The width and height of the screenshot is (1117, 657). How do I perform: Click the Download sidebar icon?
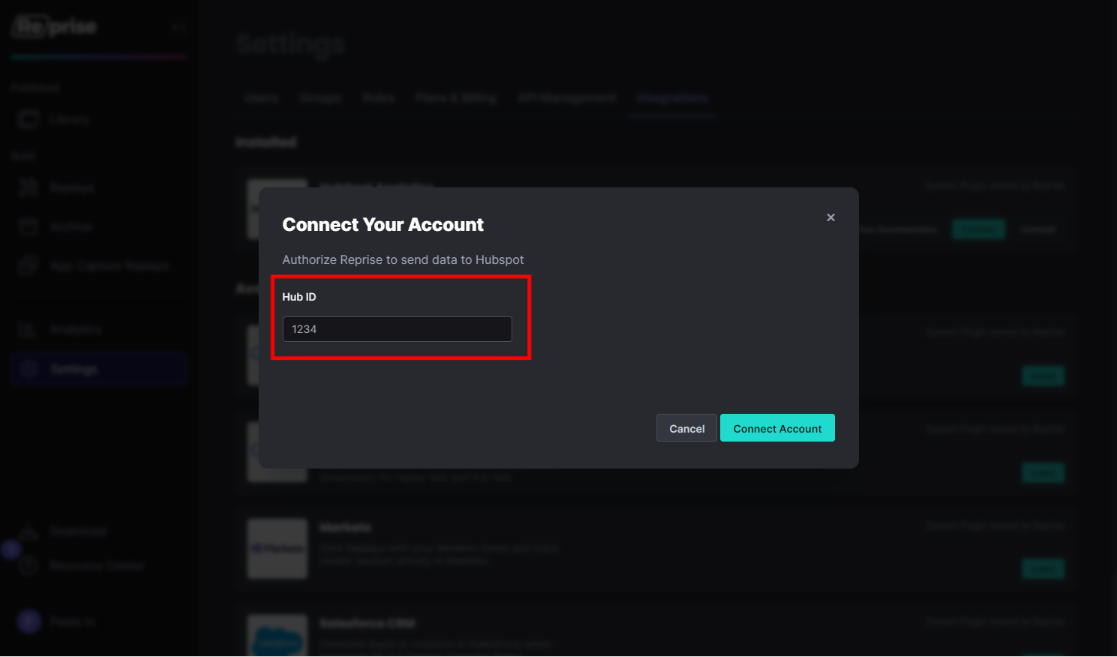pos(28,532)
